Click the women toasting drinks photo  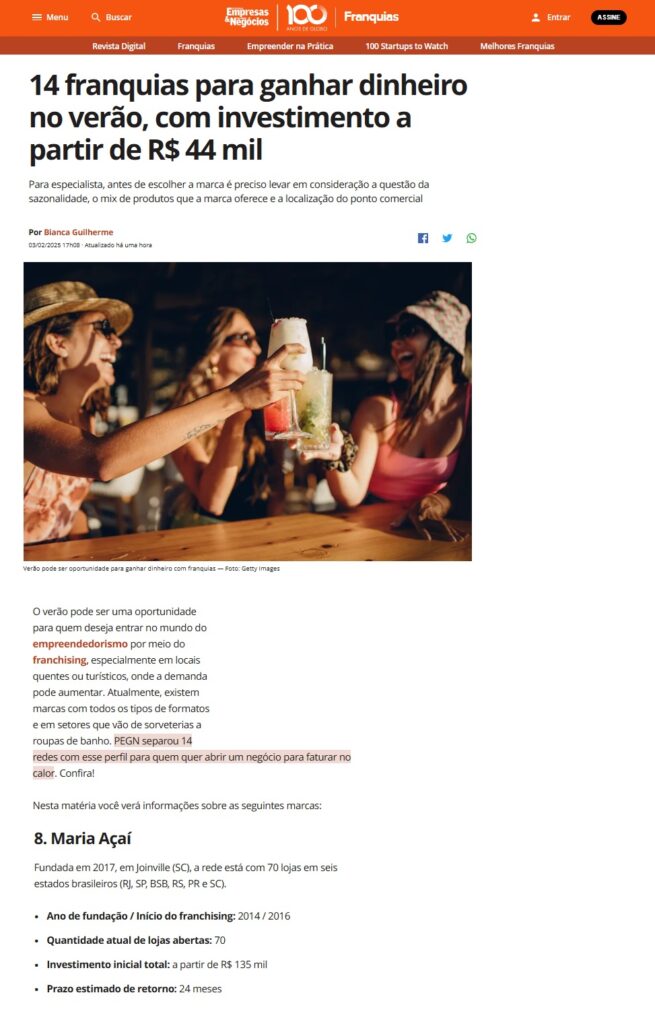[x=248, y=411]
